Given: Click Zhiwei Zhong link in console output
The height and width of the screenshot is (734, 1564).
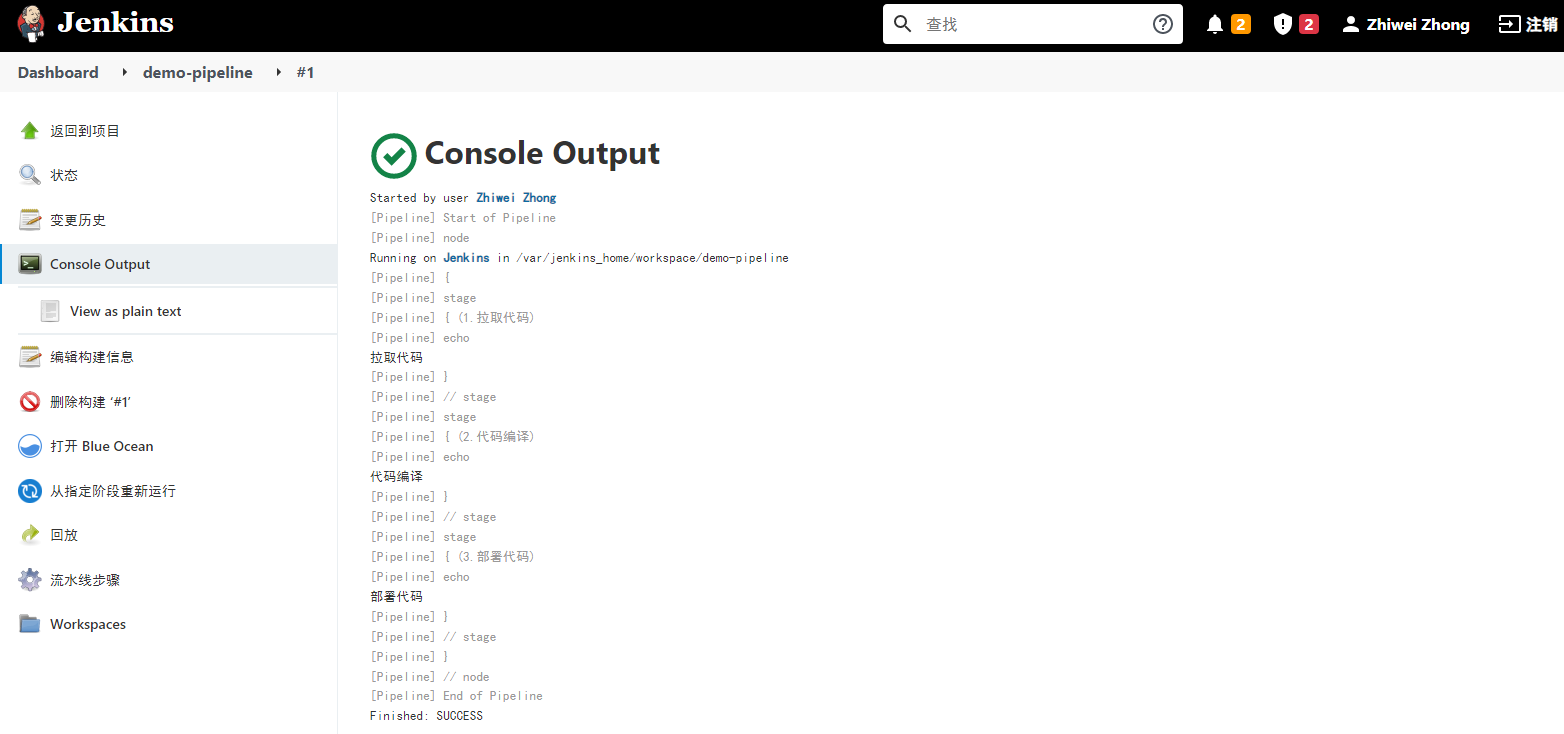Looking at the screenshot, I should [516, 198].
